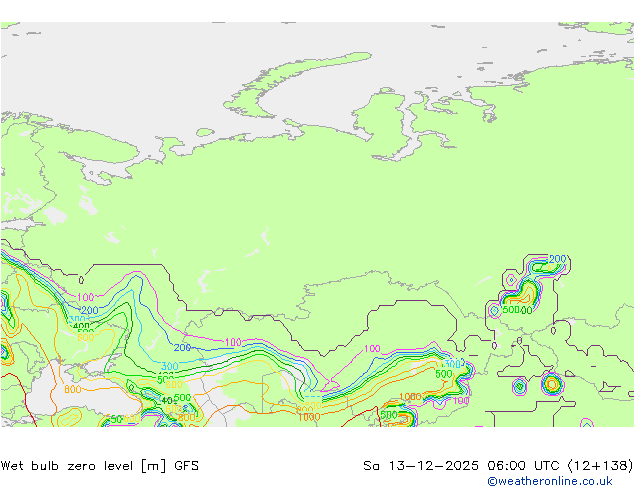Click the weatheronline.co.uk copyright link

549,481
